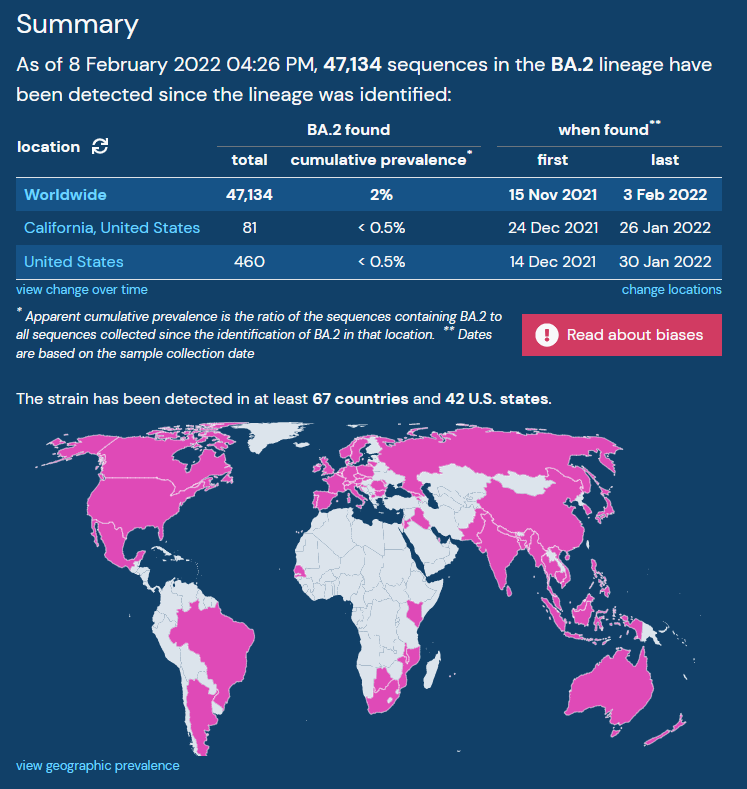Image resolution: width=747 pixels, height=789 pixels.
Task: Click the Worldwide total 47,134 cell
Action: [x=249, y=194]
